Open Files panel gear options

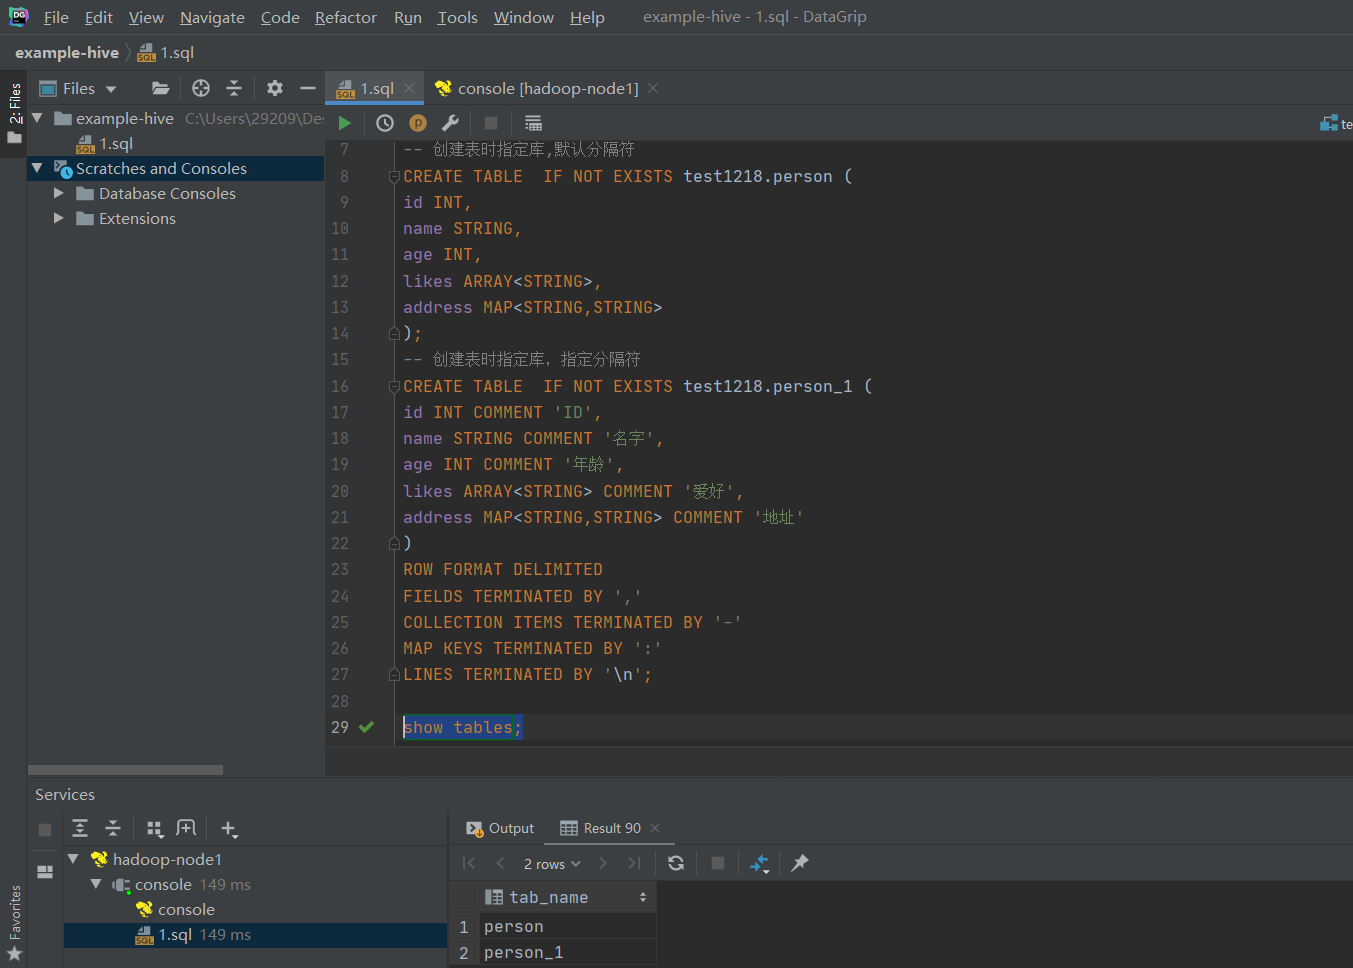click(x=275, y=88)
